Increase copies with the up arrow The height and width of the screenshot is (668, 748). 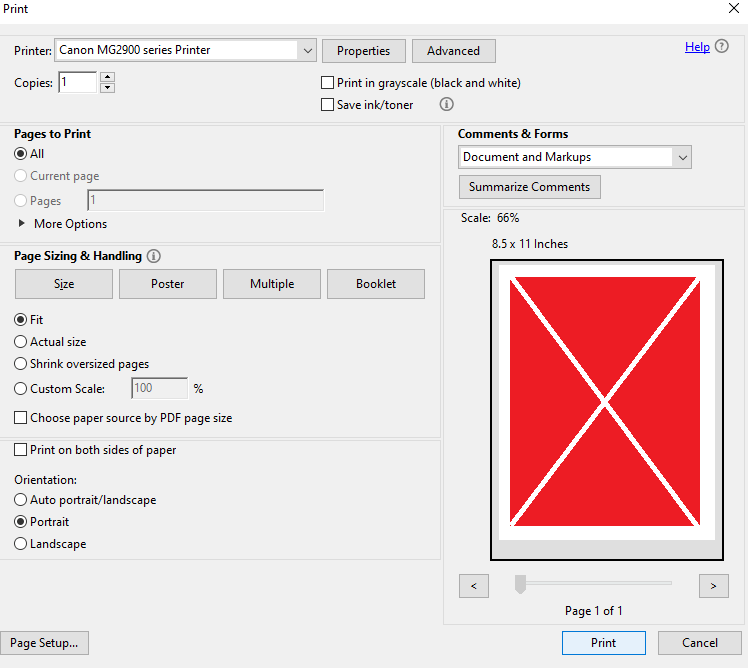[108, 77]
